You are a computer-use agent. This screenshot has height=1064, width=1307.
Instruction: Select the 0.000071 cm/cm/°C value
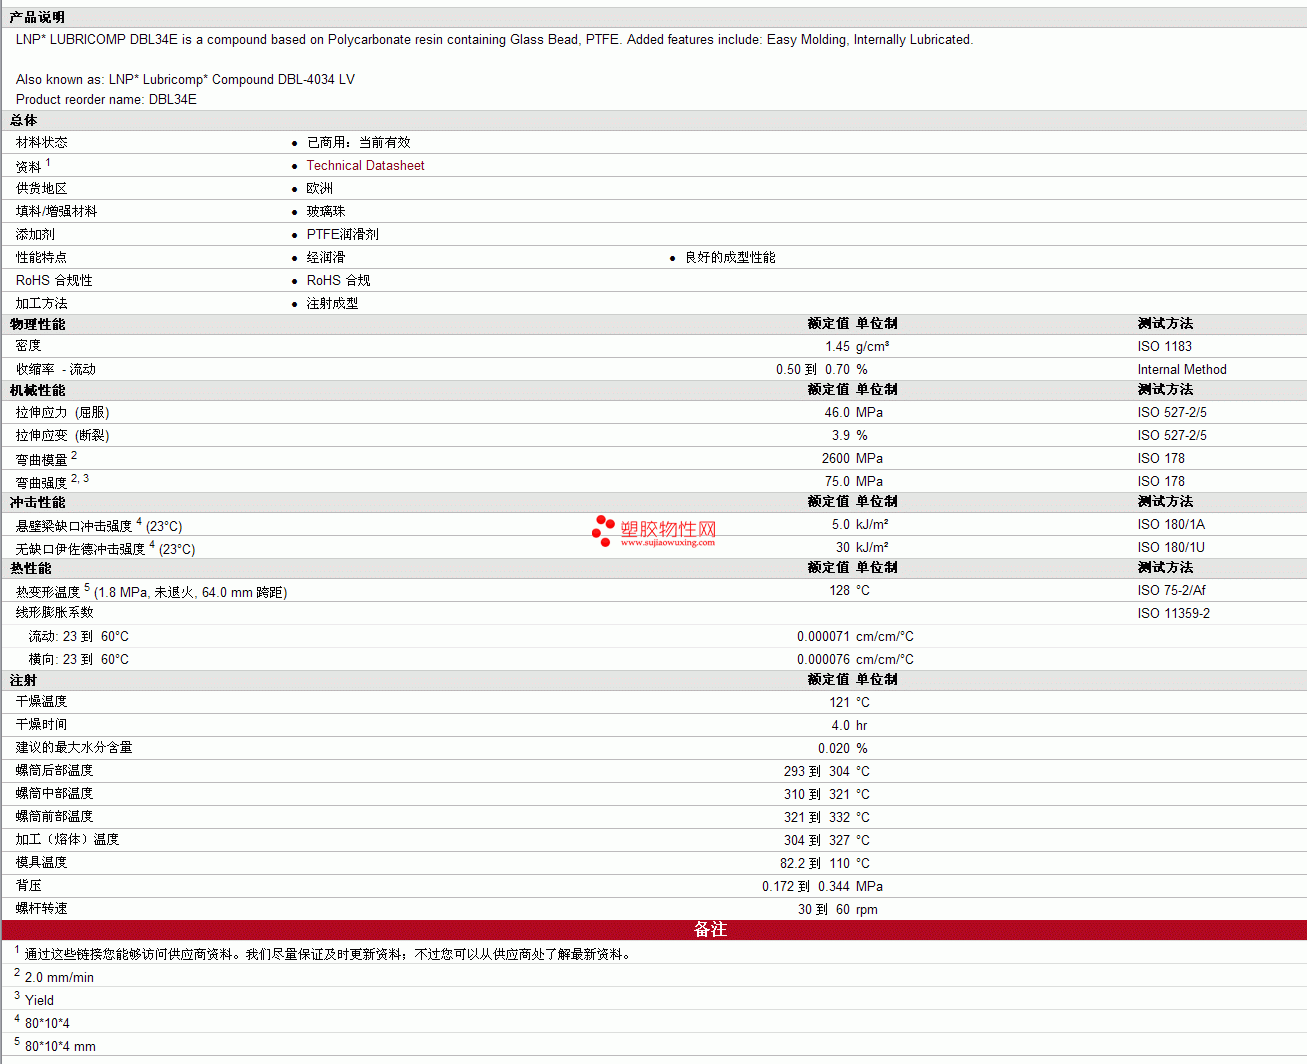click(x=855, y=637)
